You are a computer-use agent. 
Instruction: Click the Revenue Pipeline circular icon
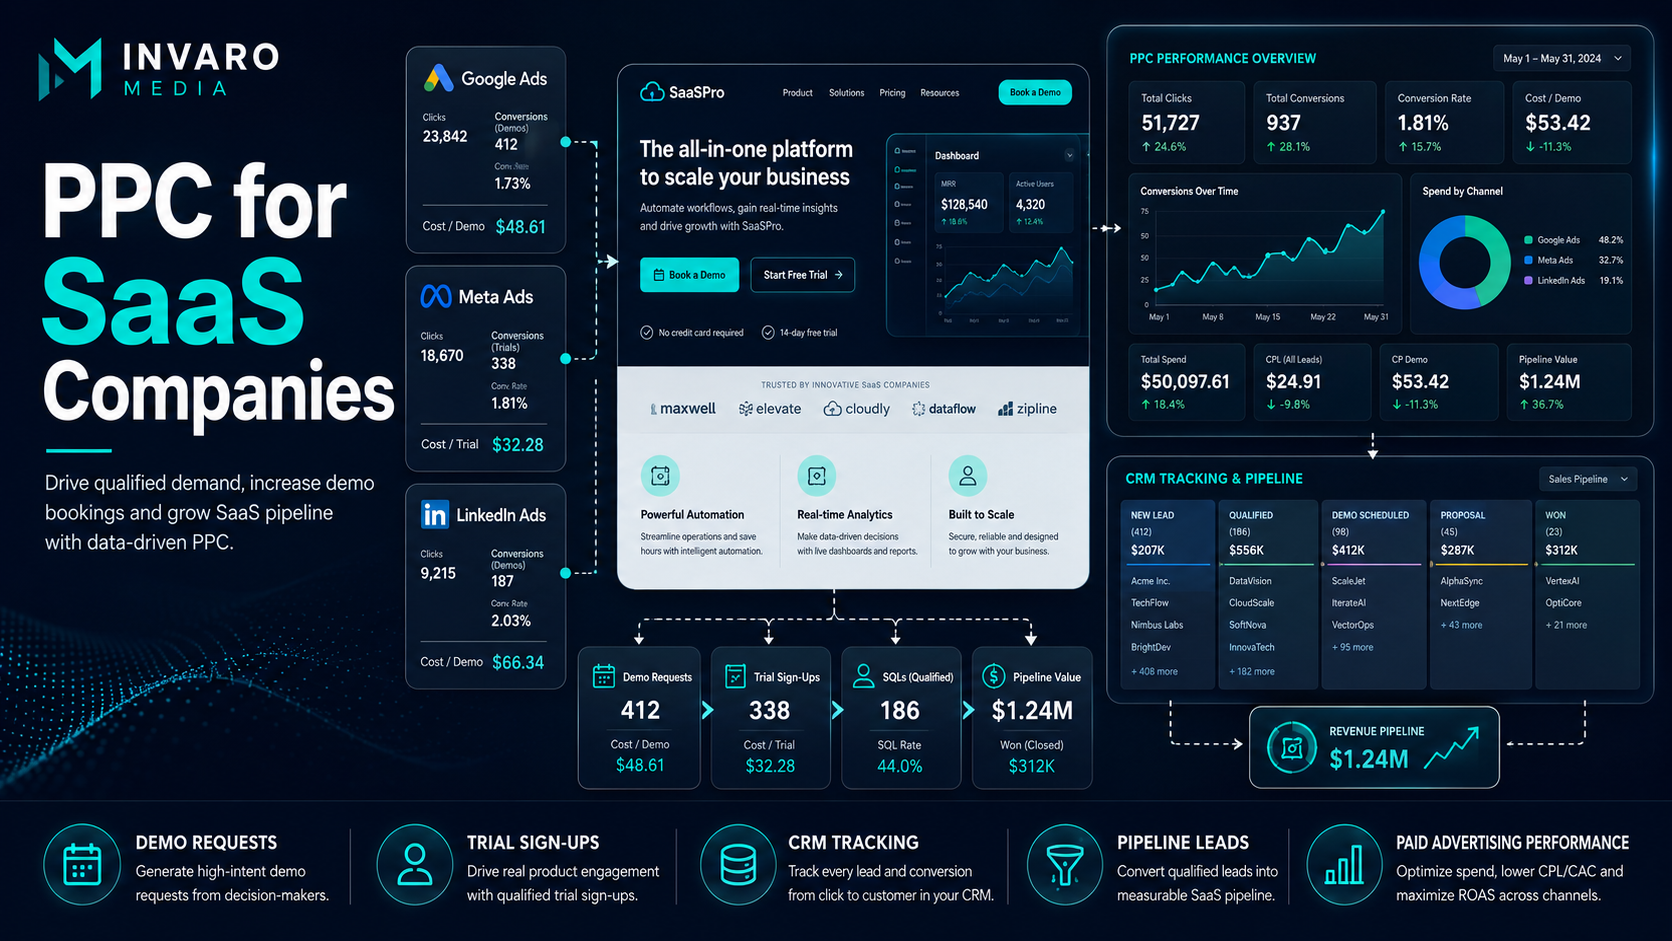point(1292,747)
